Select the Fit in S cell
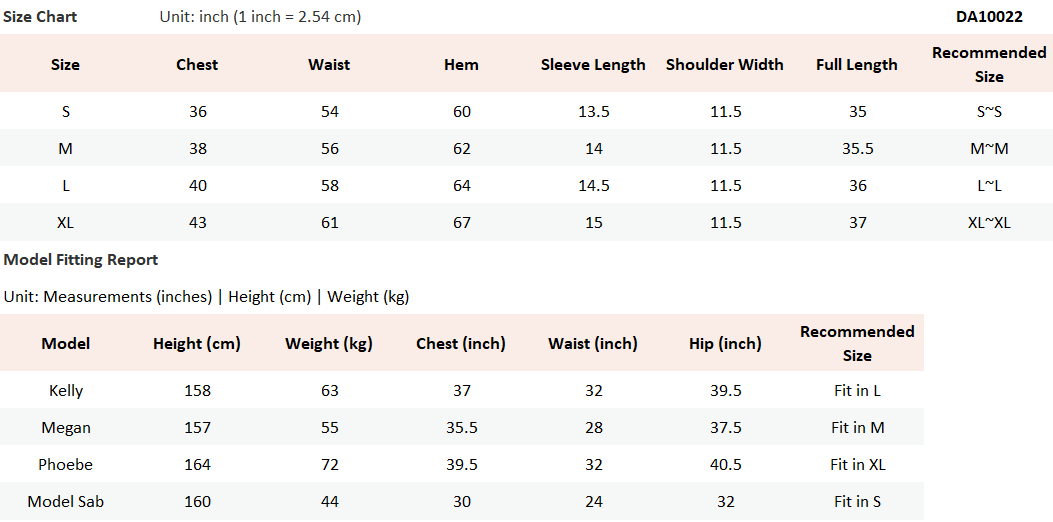 coord(857,502)
